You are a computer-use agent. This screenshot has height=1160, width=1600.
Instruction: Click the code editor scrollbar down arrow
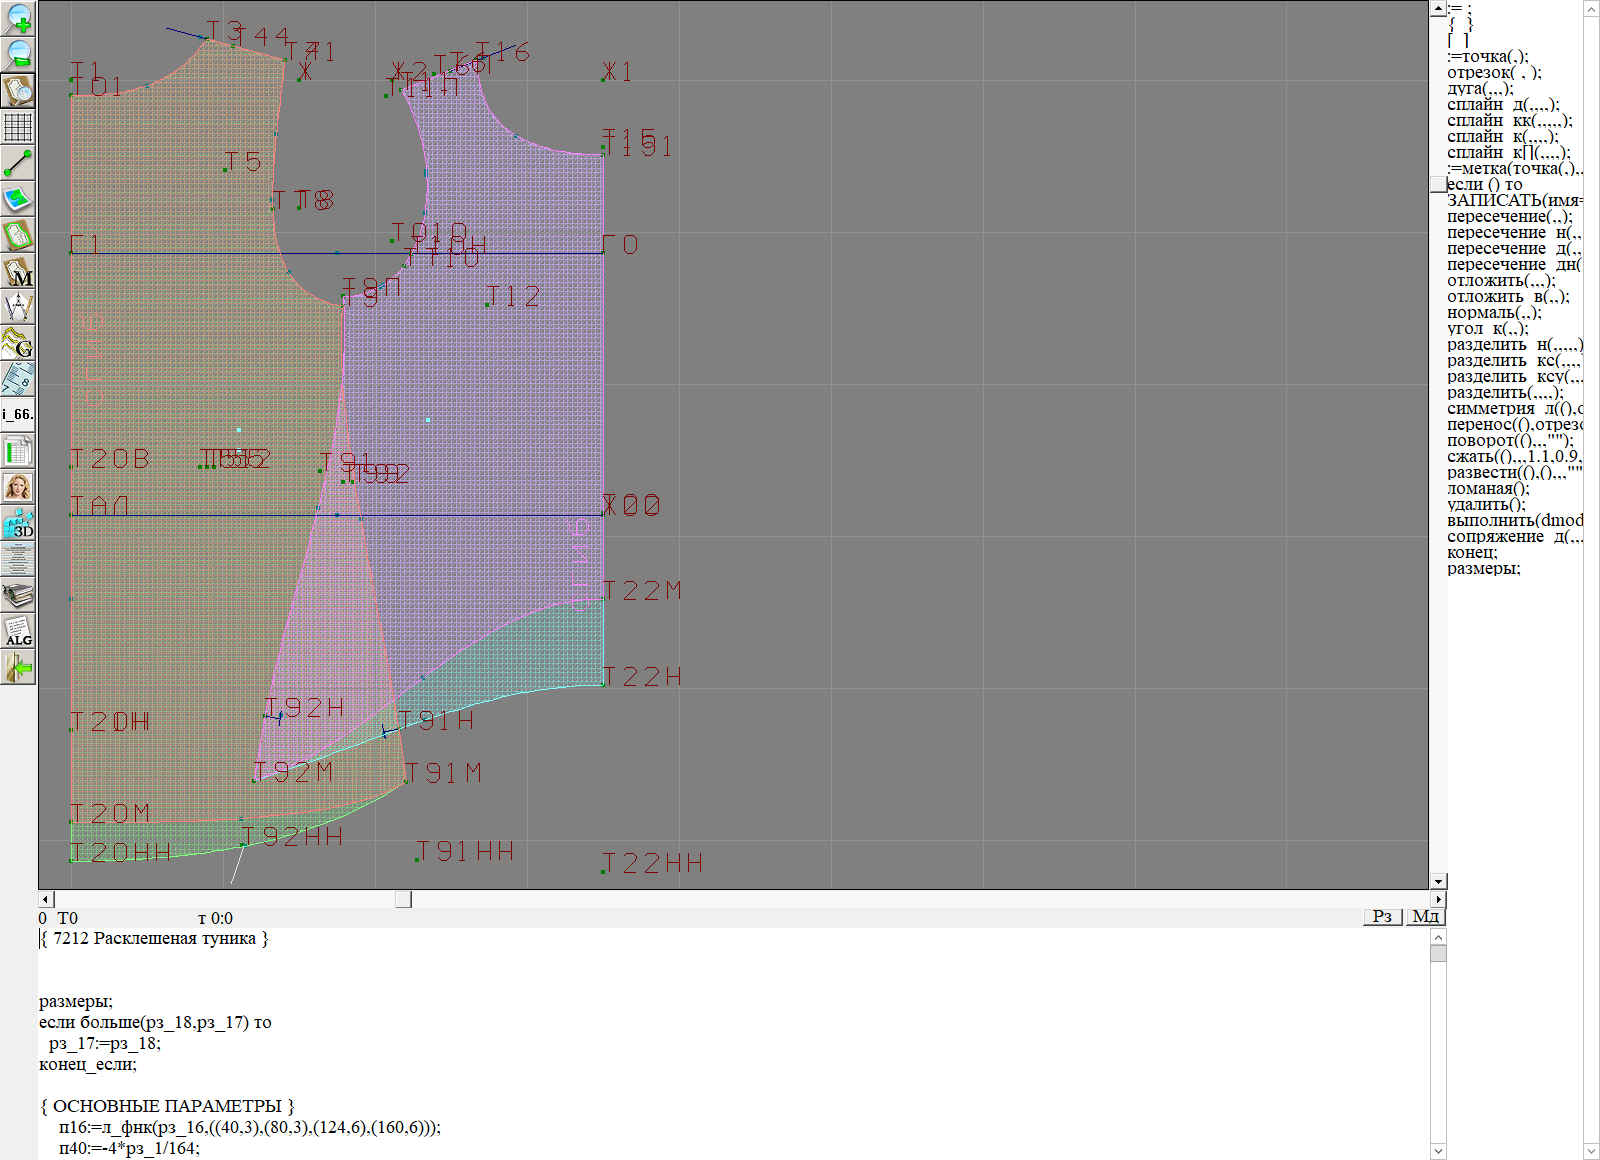pyautogui.click(x=1438, y=1150)
